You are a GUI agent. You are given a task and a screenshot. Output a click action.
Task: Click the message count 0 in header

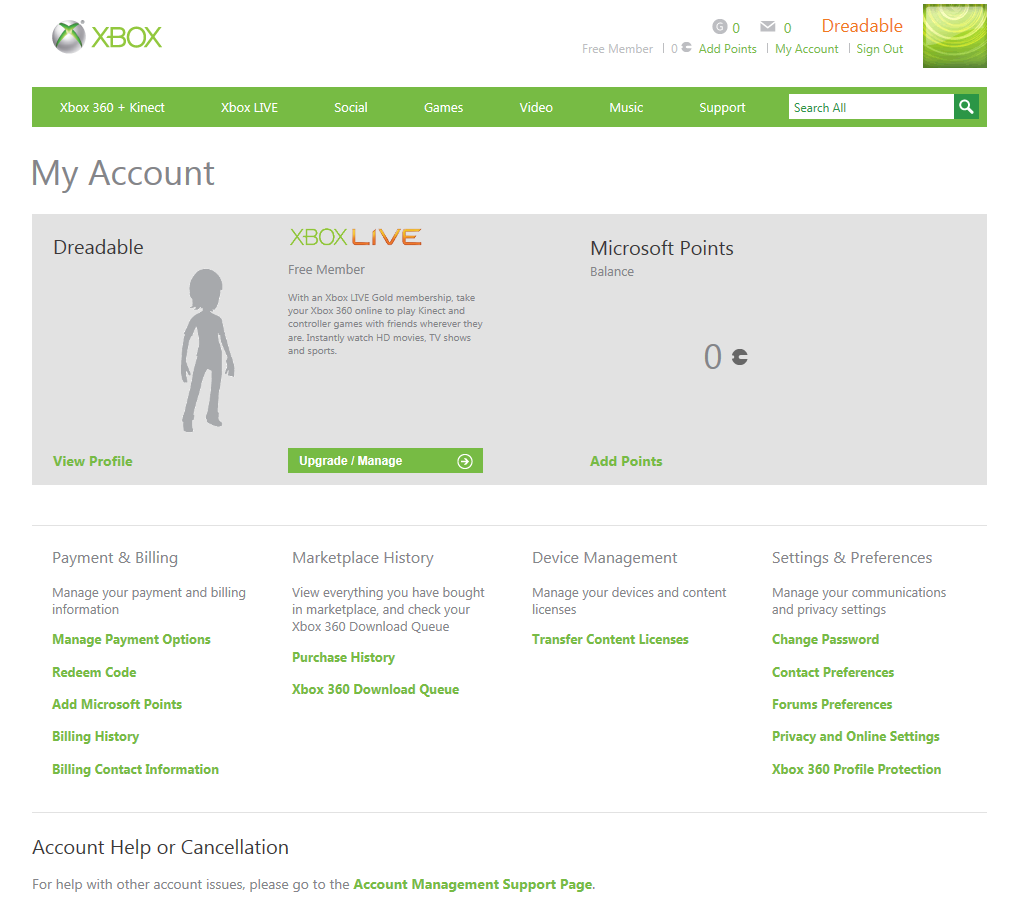point(787,28)
